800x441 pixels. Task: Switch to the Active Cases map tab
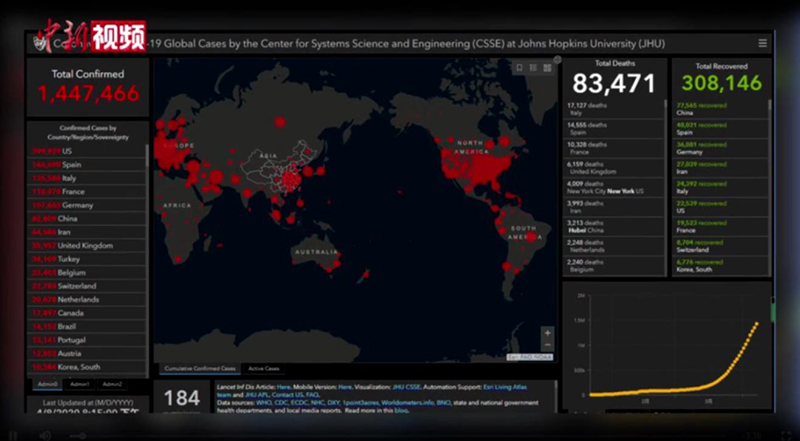[264, 369]
